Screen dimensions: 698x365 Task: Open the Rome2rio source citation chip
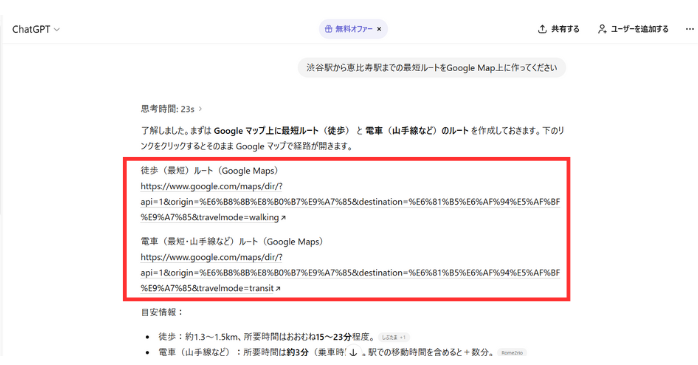pyautogui.click(x=512, y=353)
